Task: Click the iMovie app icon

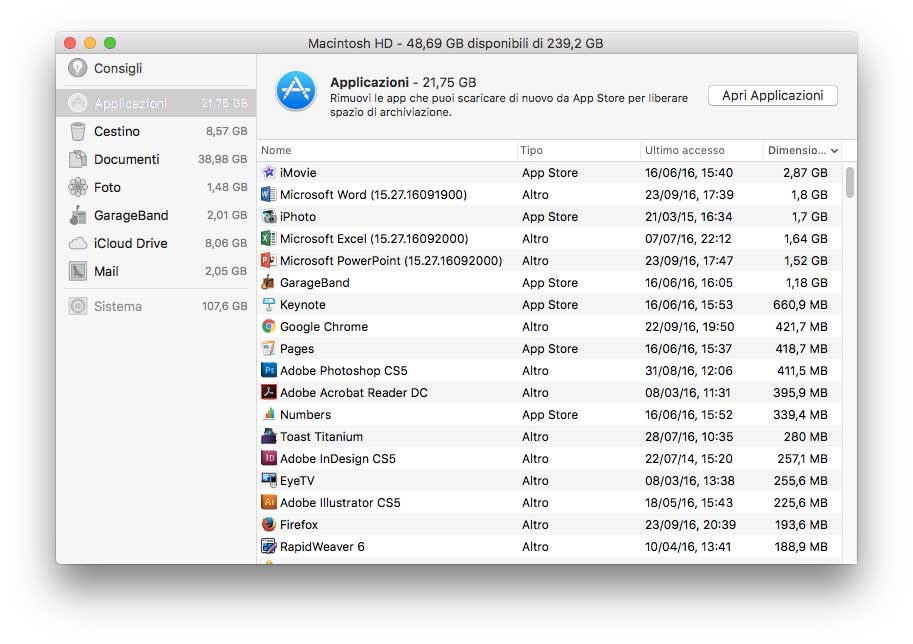Action: pos(268,173)
